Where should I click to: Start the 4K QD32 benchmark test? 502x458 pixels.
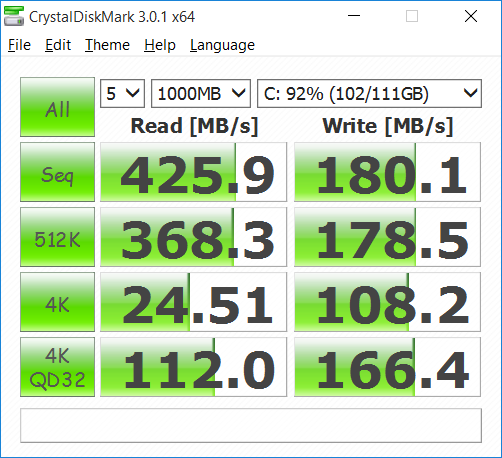point(57,367)
